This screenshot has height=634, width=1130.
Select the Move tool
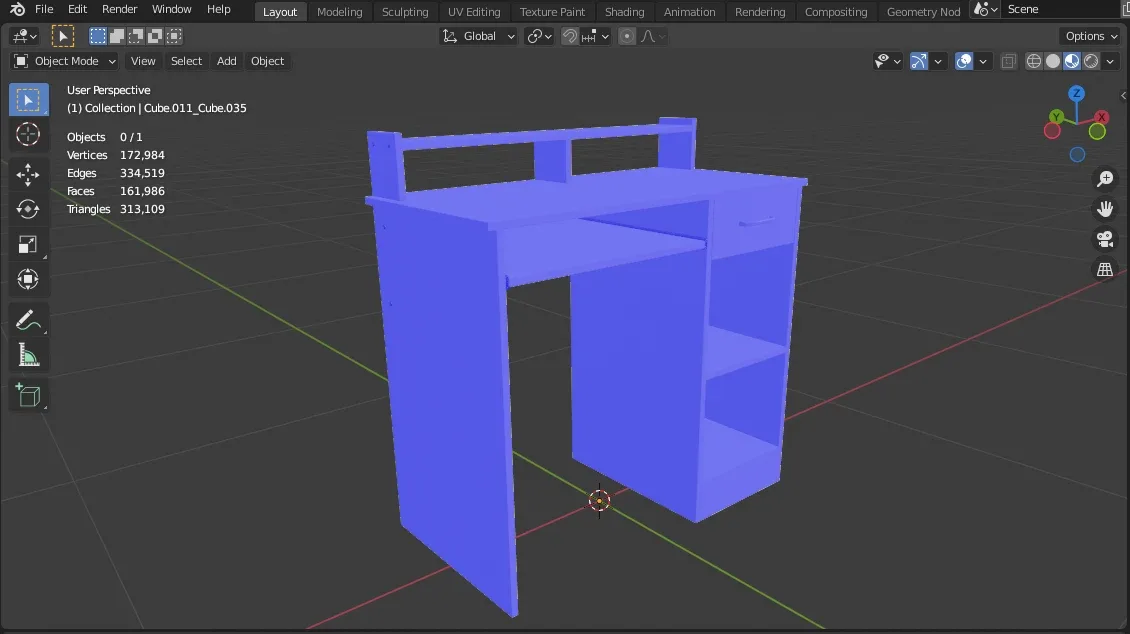pos(28,174)
